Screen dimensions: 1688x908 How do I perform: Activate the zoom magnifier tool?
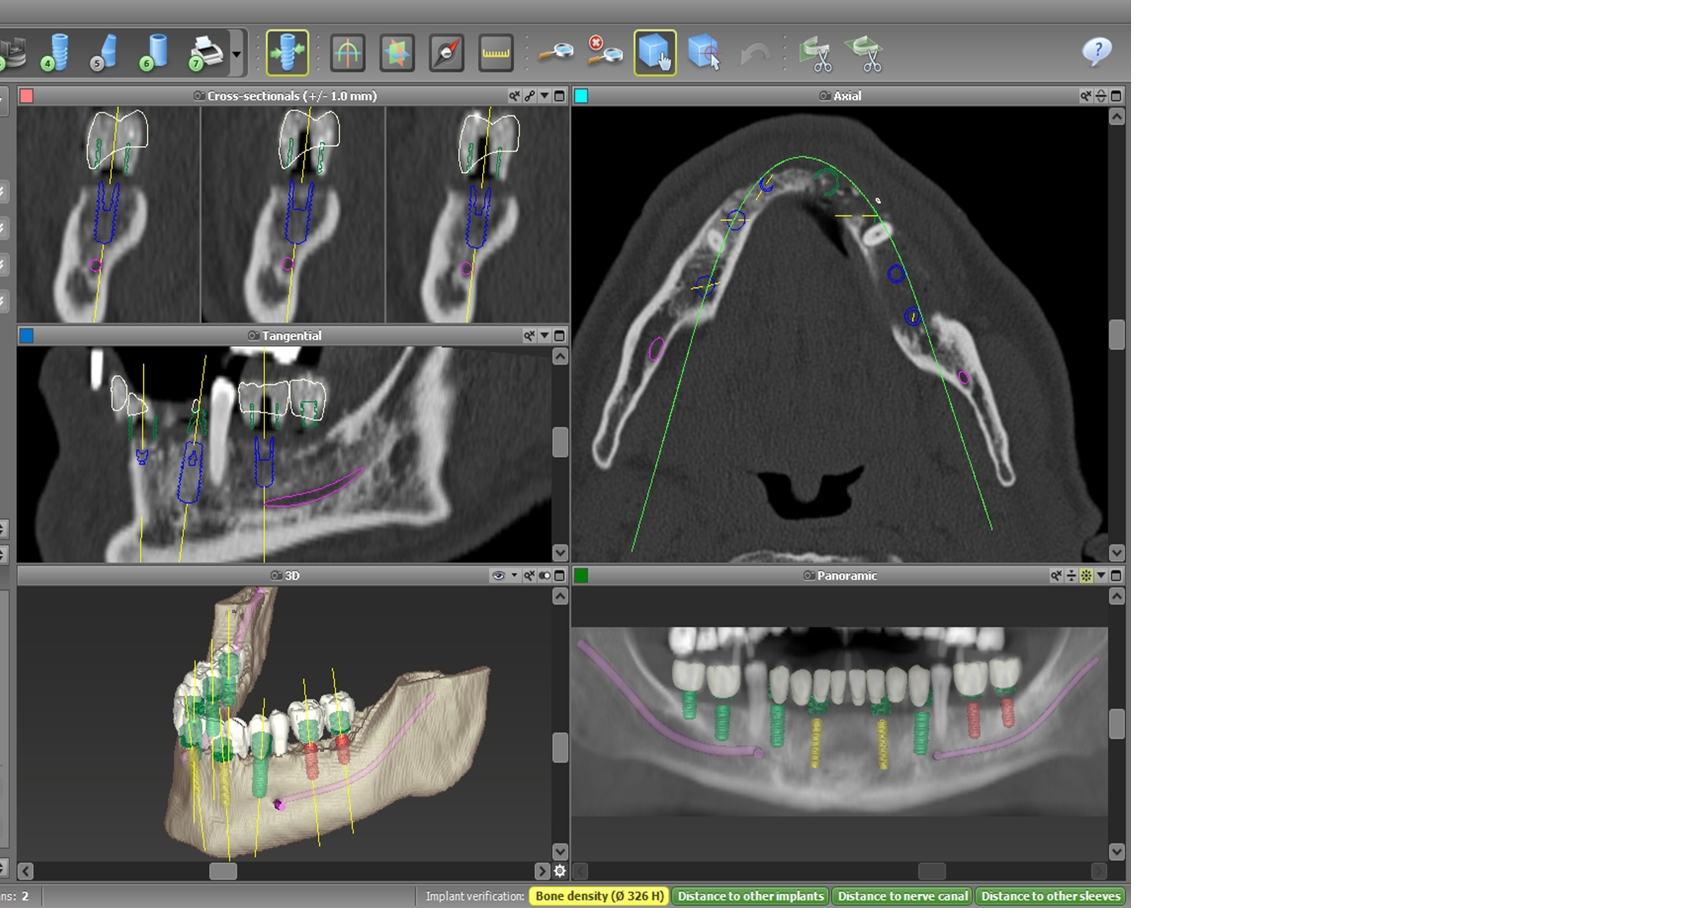556,52
